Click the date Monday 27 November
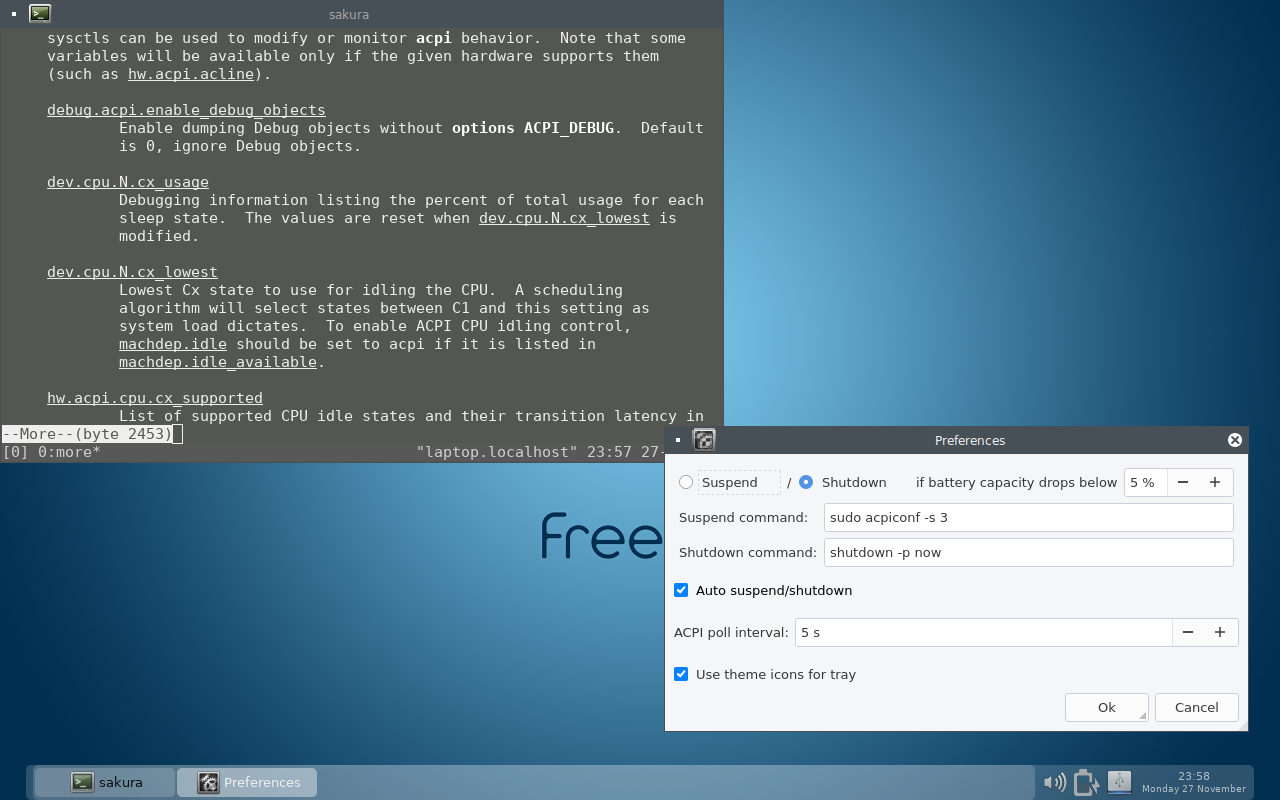Screen dimensions: 1280x800 pyautogui.click(x=1194, y=789)
